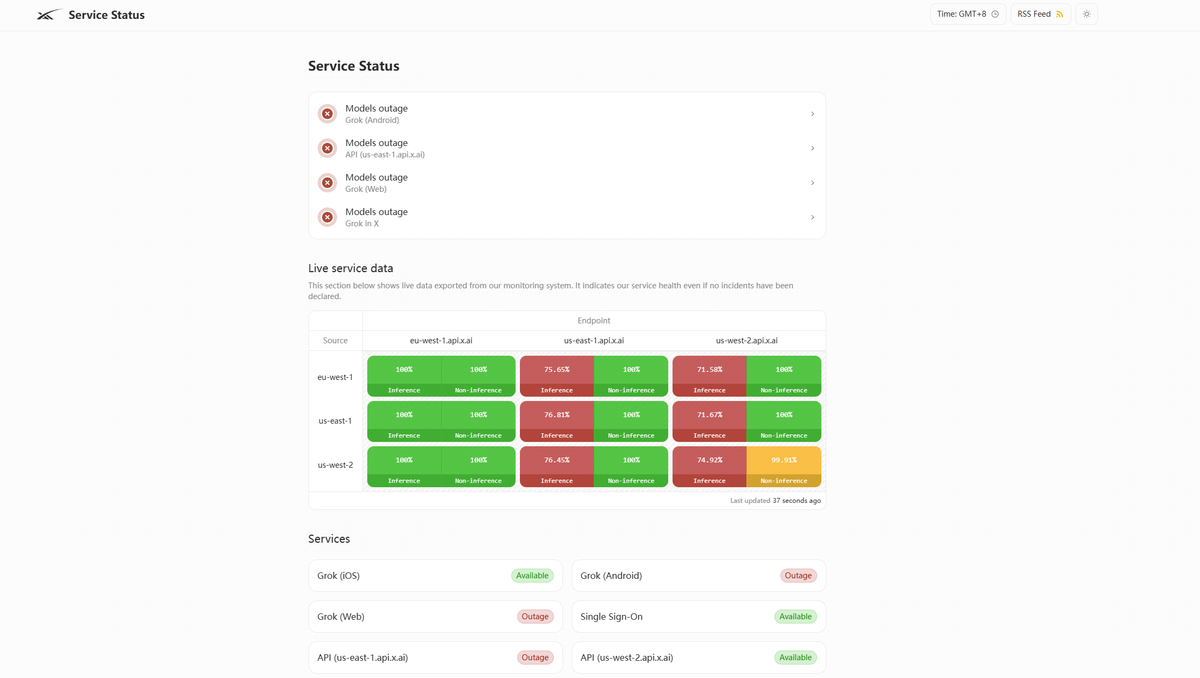Click the Available badge for API (us-west-2.api.x.ai)
The width and height of the screenshot is (1200, 678).
point(795,658)
